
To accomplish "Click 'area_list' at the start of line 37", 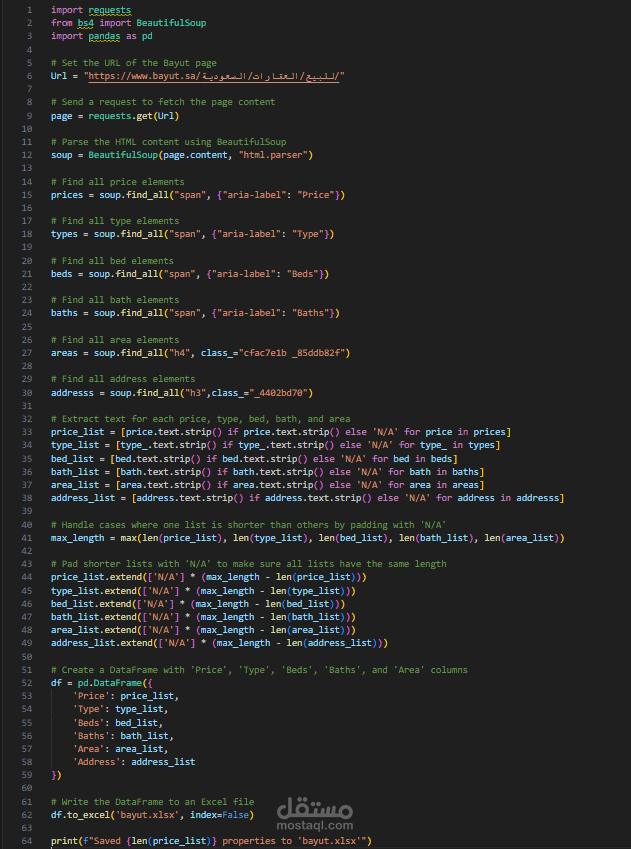I will [x=75, y=485].
